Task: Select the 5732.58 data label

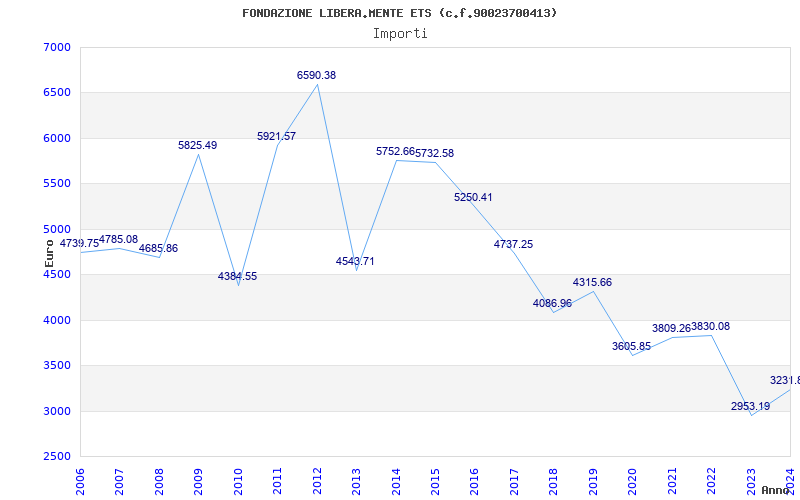Action: (x=434, y=154)
